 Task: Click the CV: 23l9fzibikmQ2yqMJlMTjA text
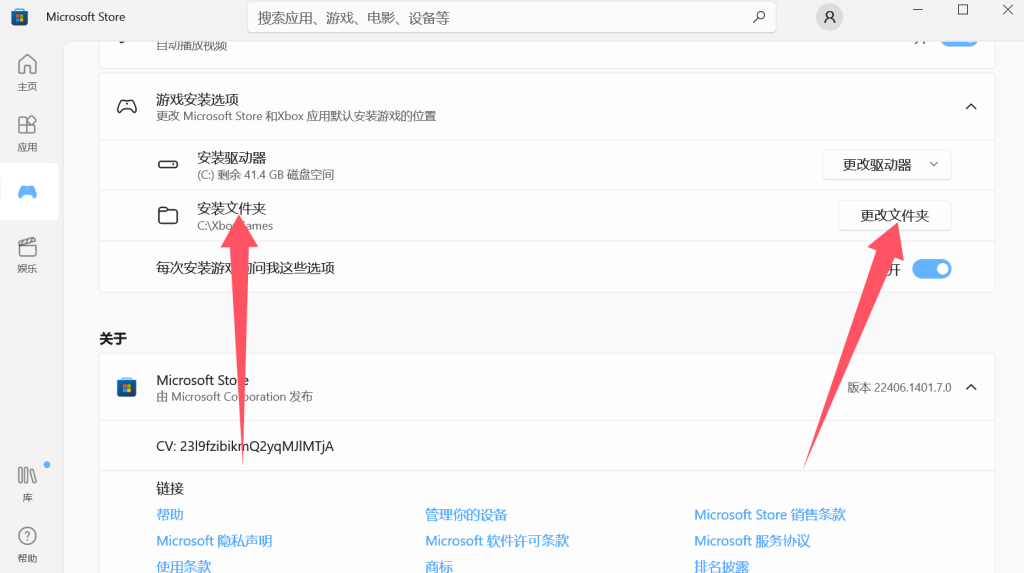point(245,446)
